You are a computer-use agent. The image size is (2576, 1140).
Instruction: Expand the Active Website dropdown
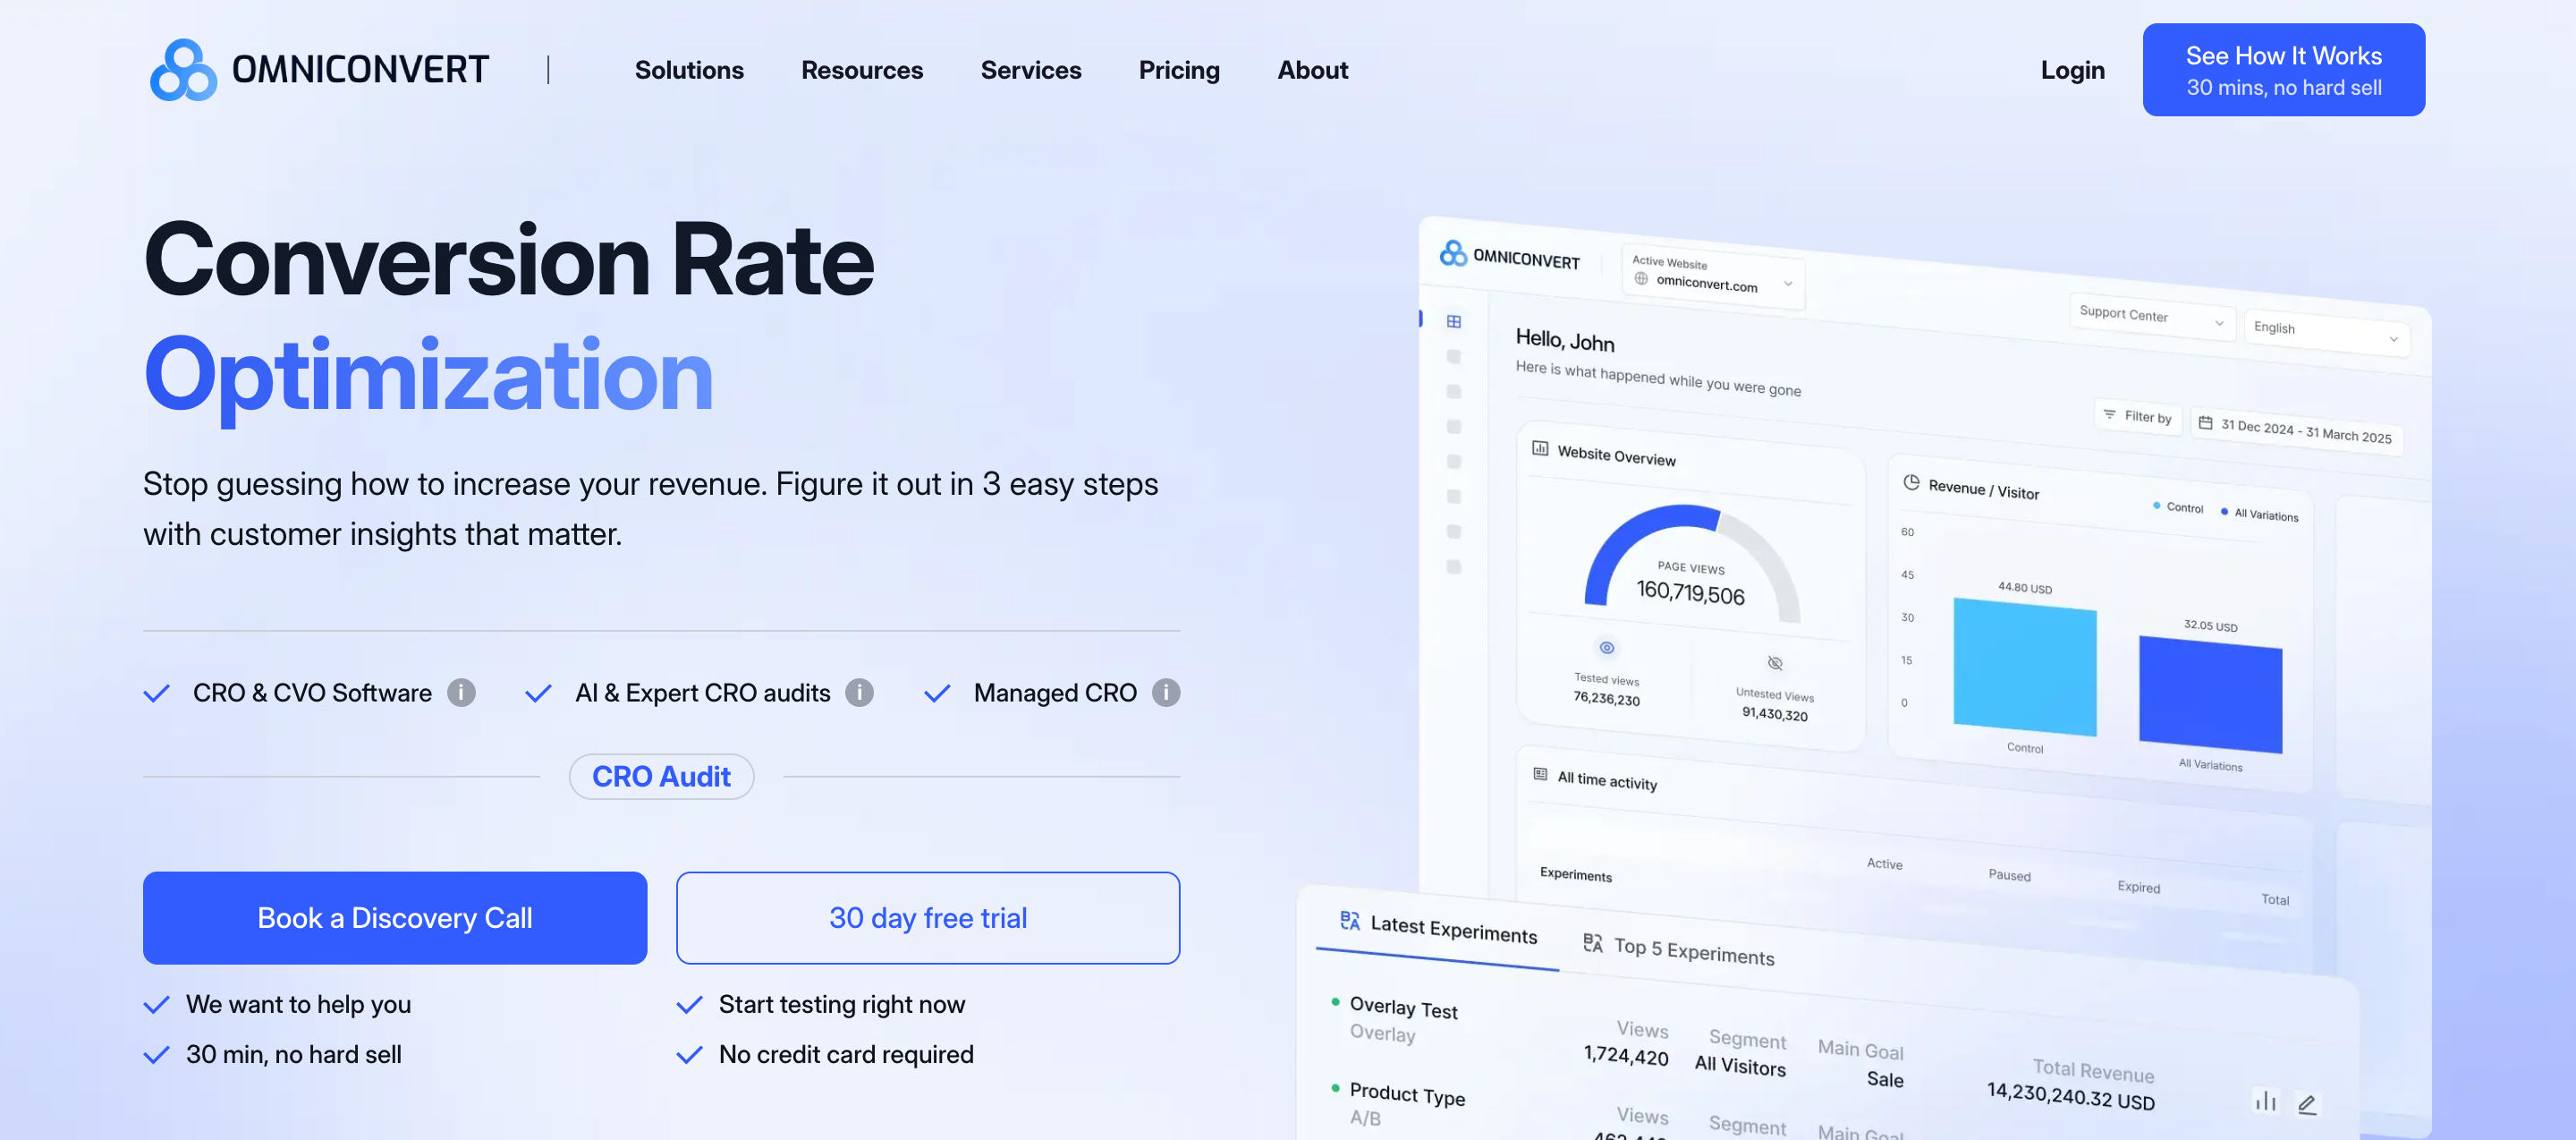[x=1712, y=276]
